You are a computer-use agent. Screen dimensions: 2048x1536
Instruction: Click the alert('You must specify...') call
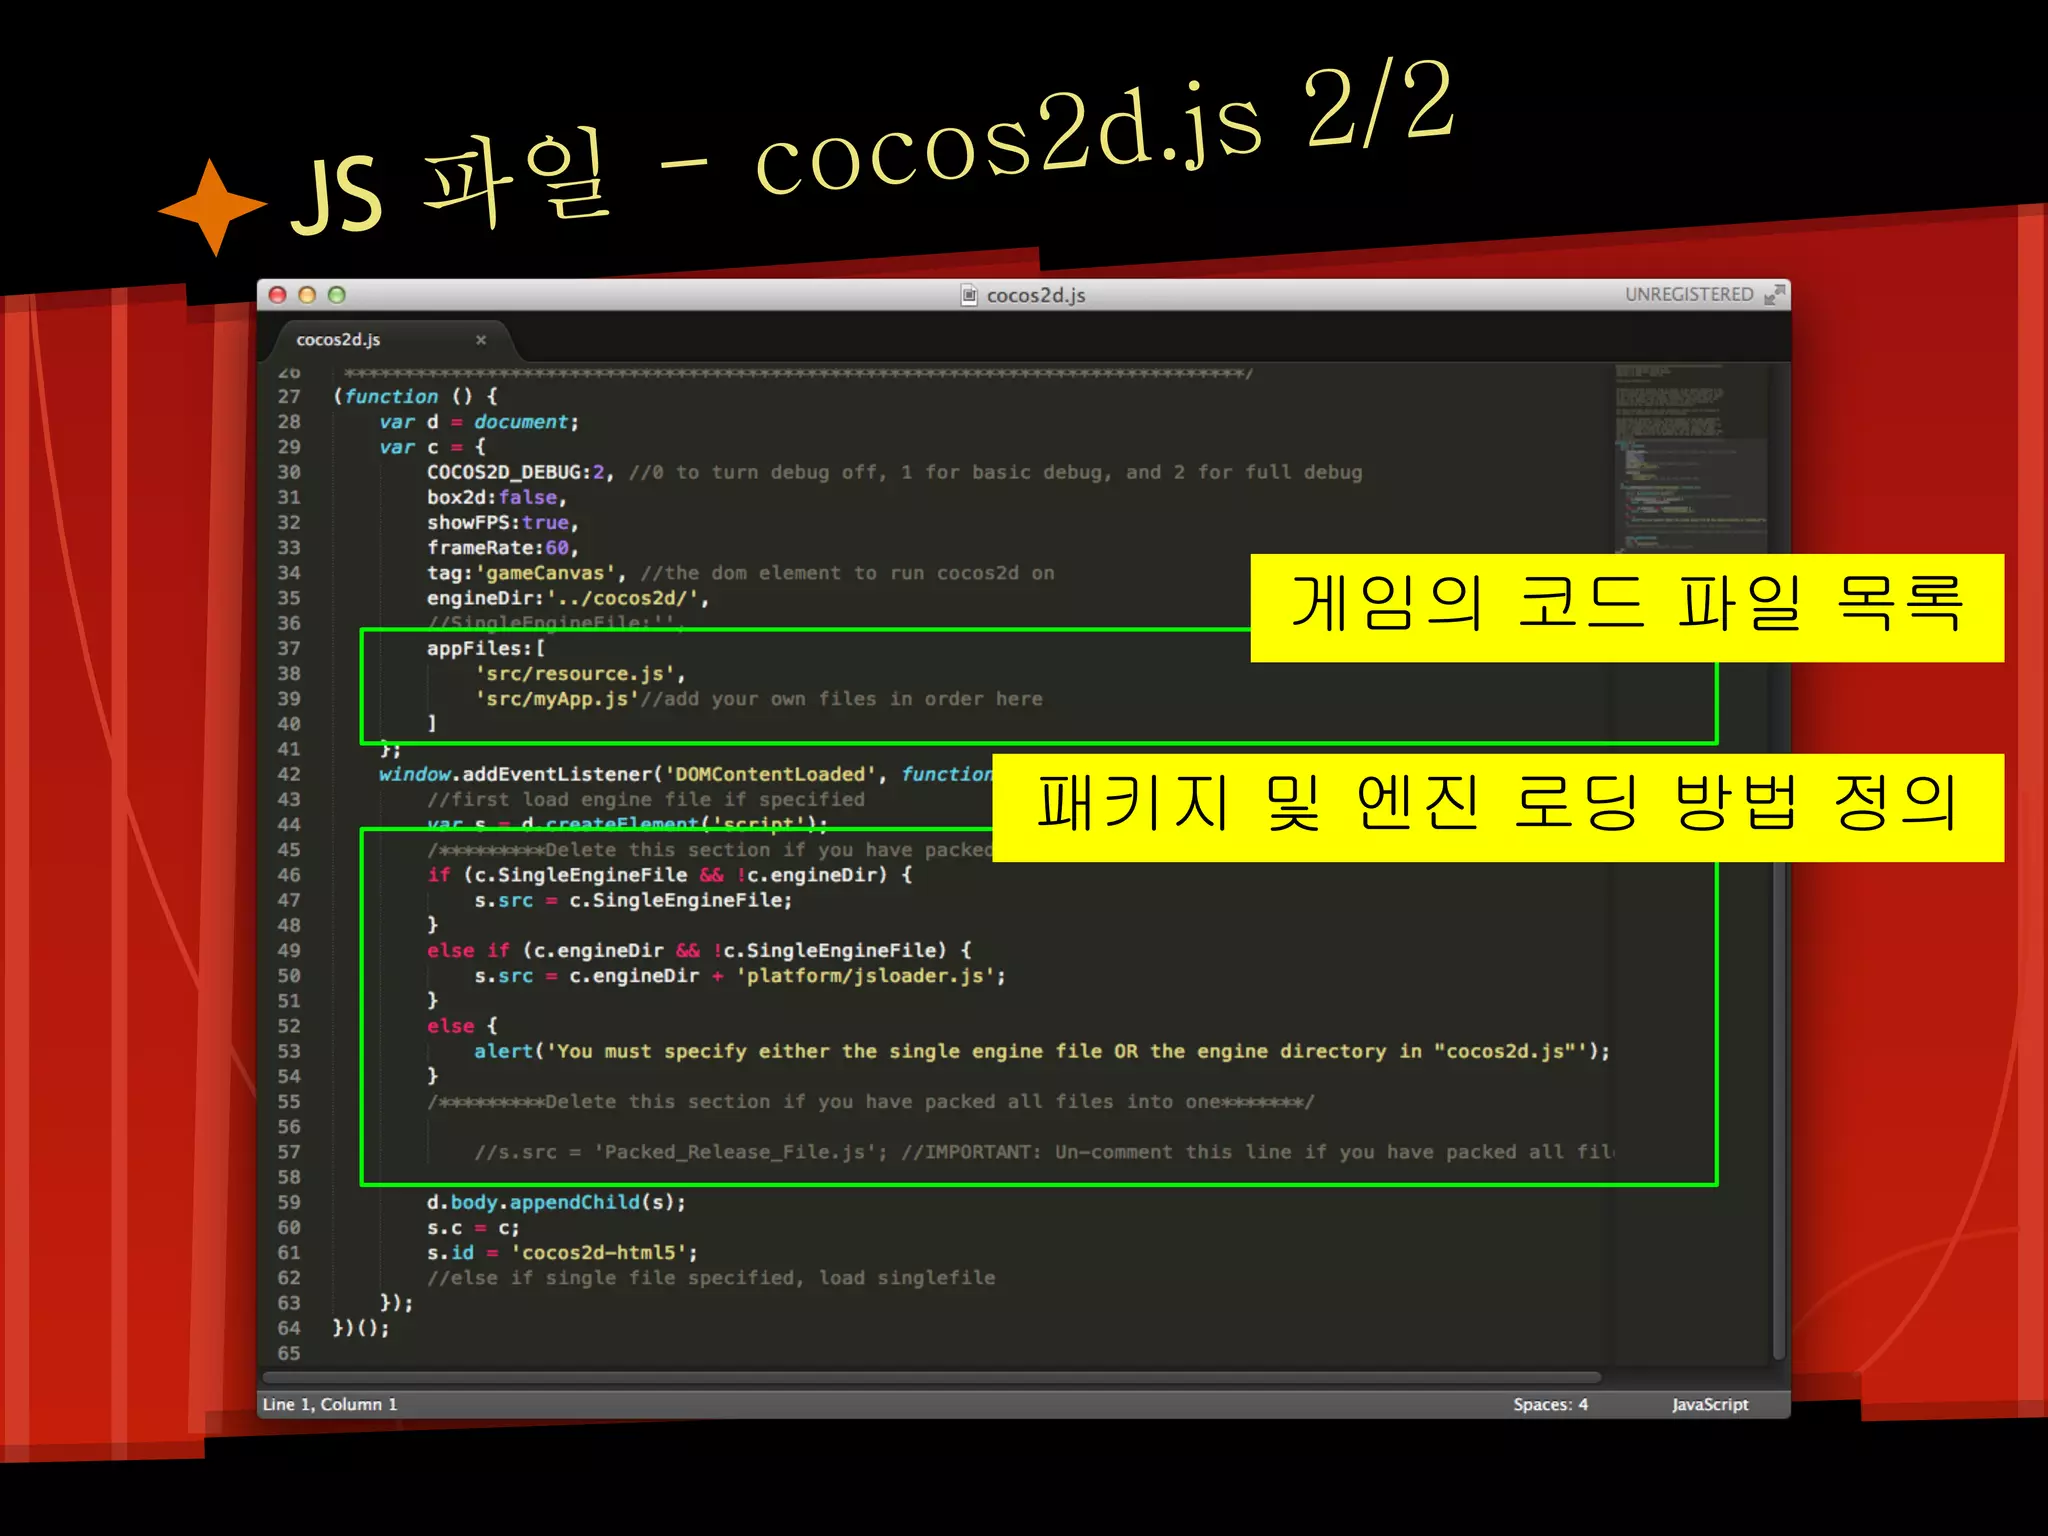click(1042, 1052)
